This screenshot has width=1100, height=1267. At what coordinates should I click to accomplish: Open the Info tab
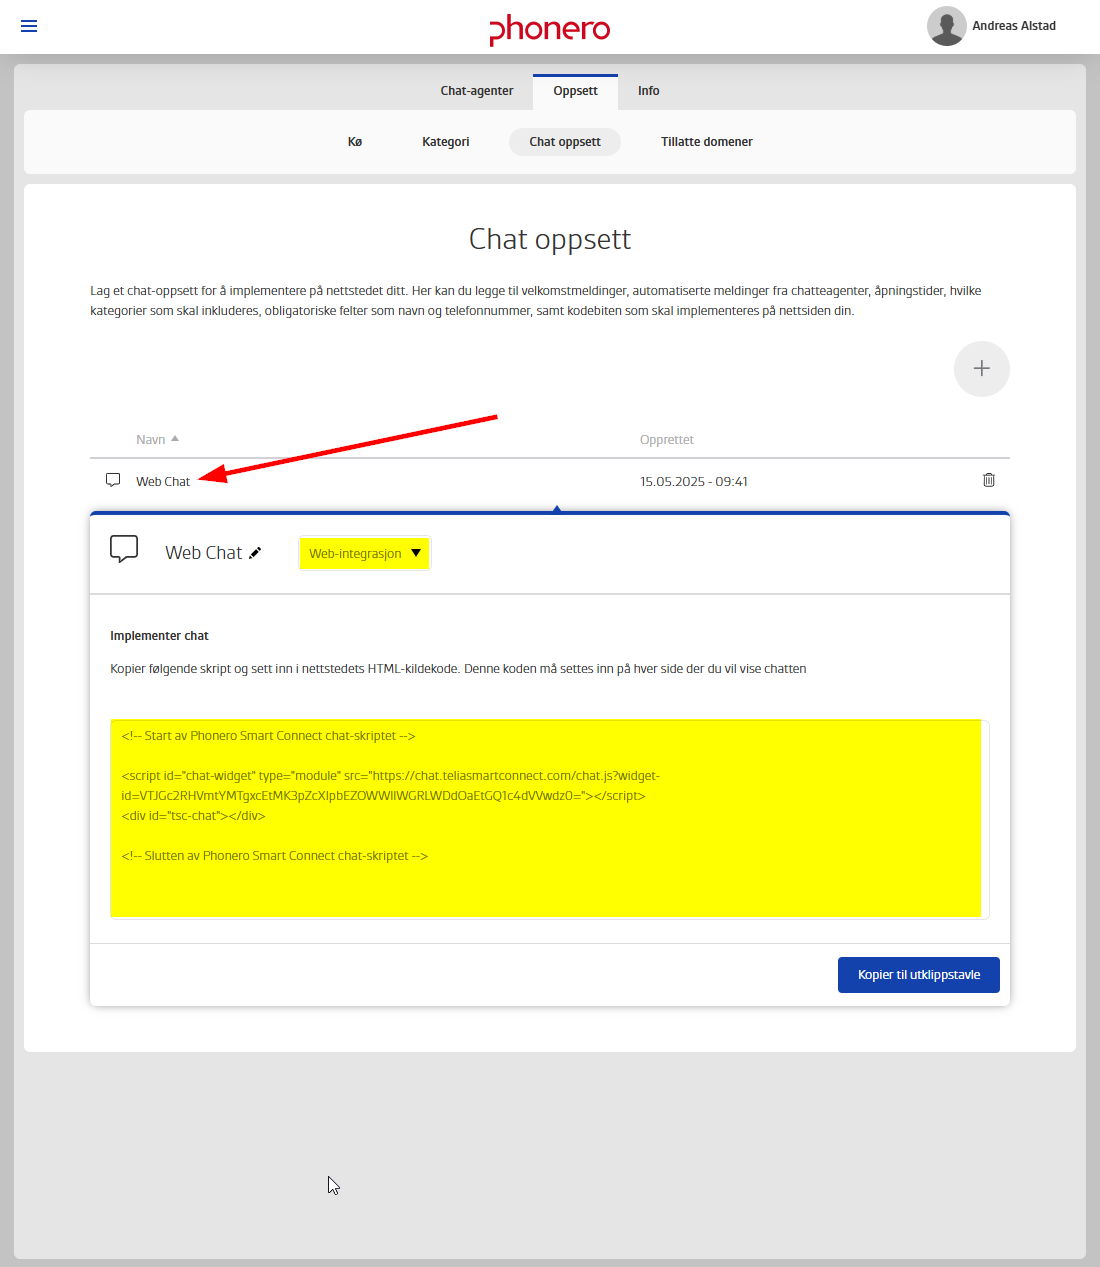coord(649,91)
